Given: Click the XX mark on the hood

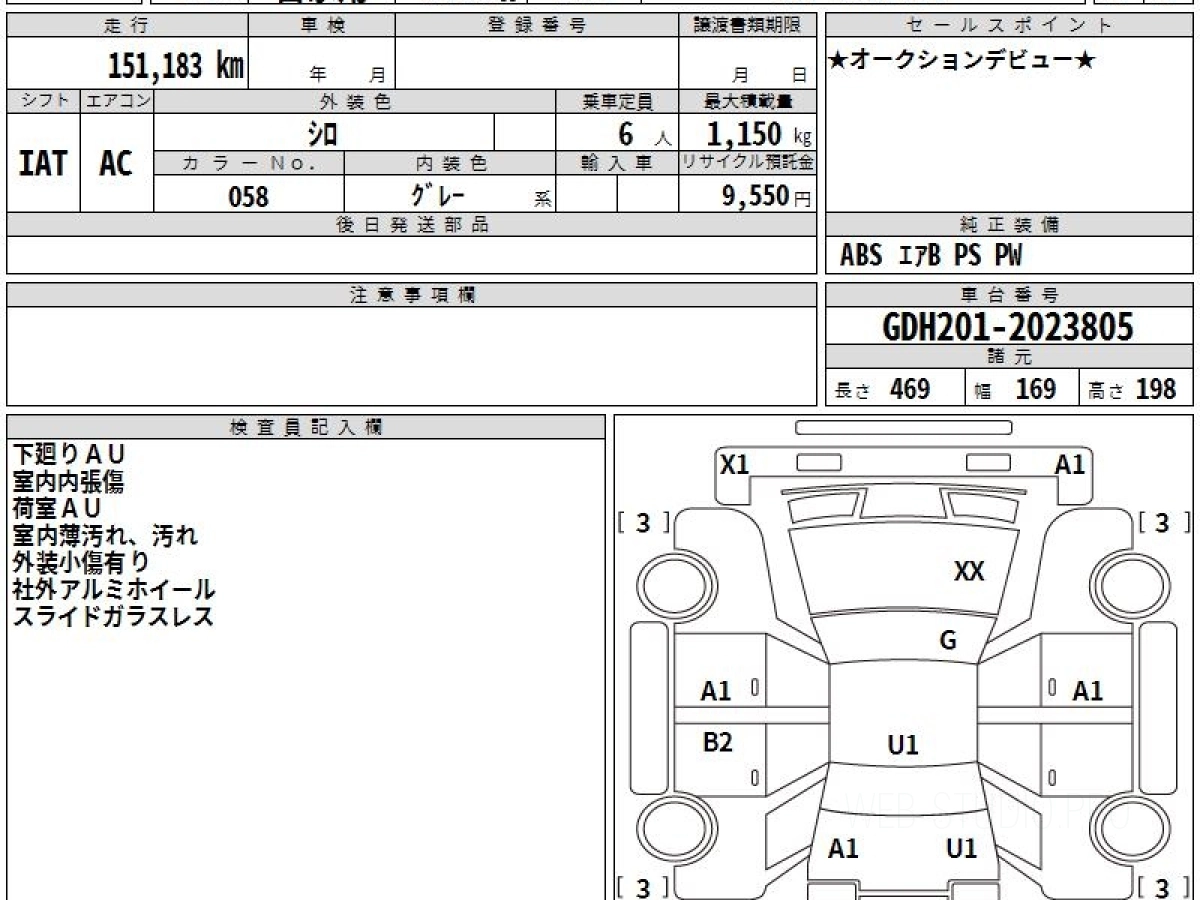Looking at the screenshot, I should click(969, 571).
